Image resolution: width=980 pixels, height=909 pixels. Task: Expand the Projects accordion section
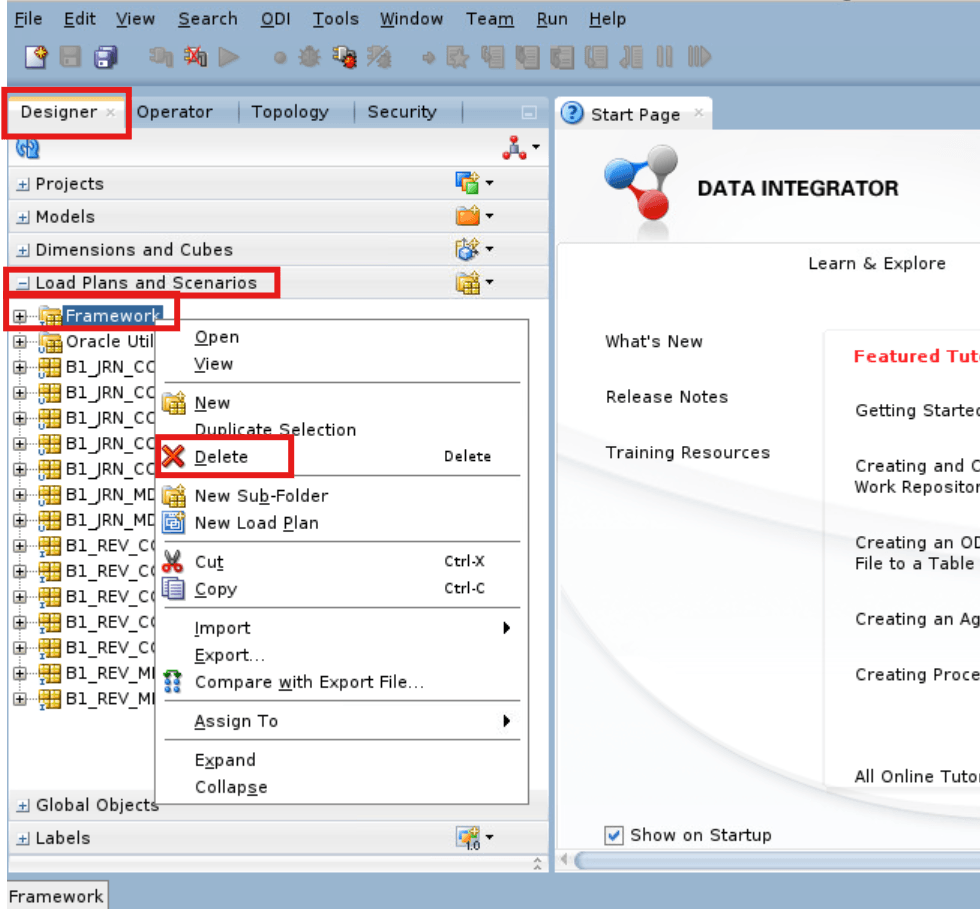22,183
